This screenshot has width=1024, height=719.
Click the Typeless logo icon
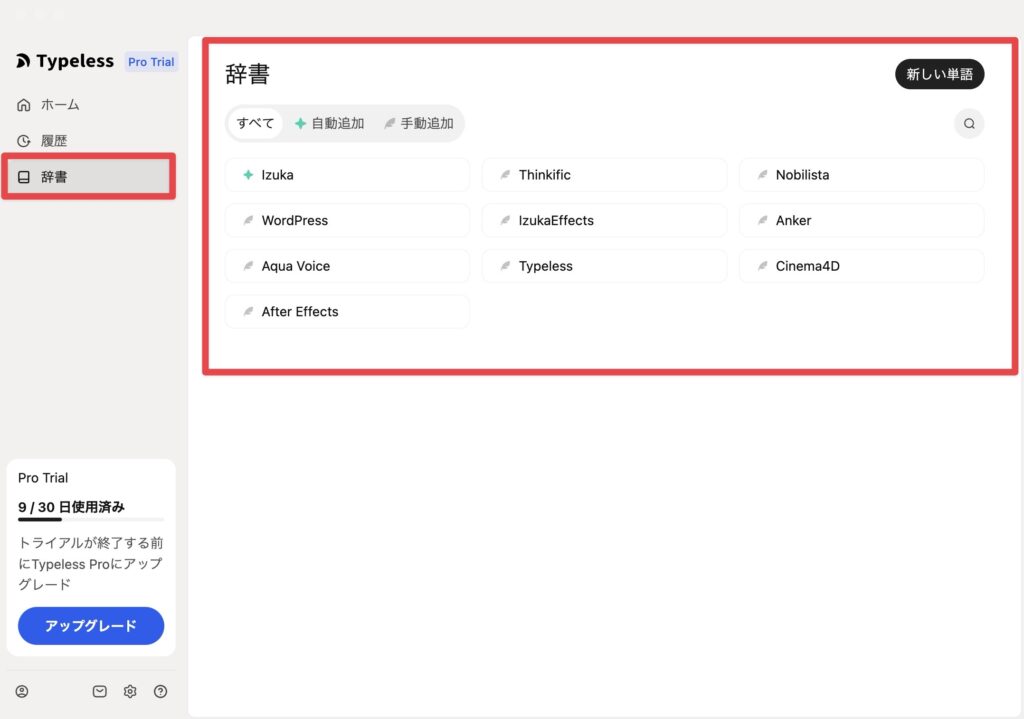click(23, 62)
